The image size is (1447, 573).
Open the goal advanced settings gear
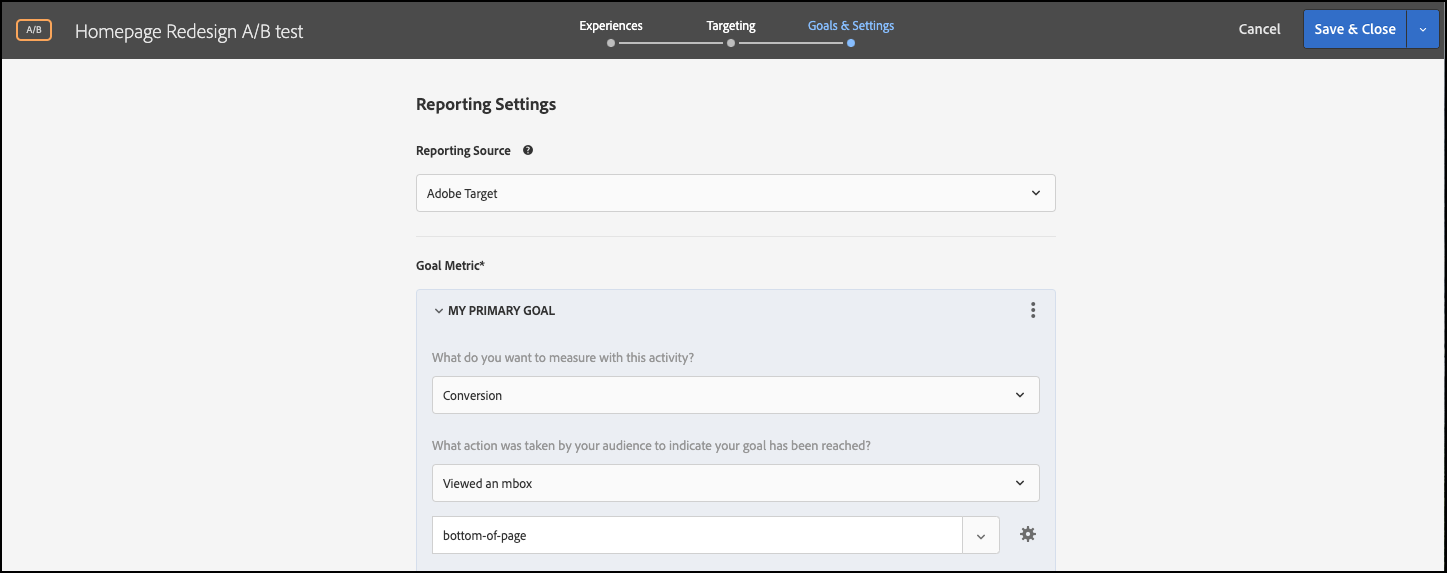point(1027,535)
